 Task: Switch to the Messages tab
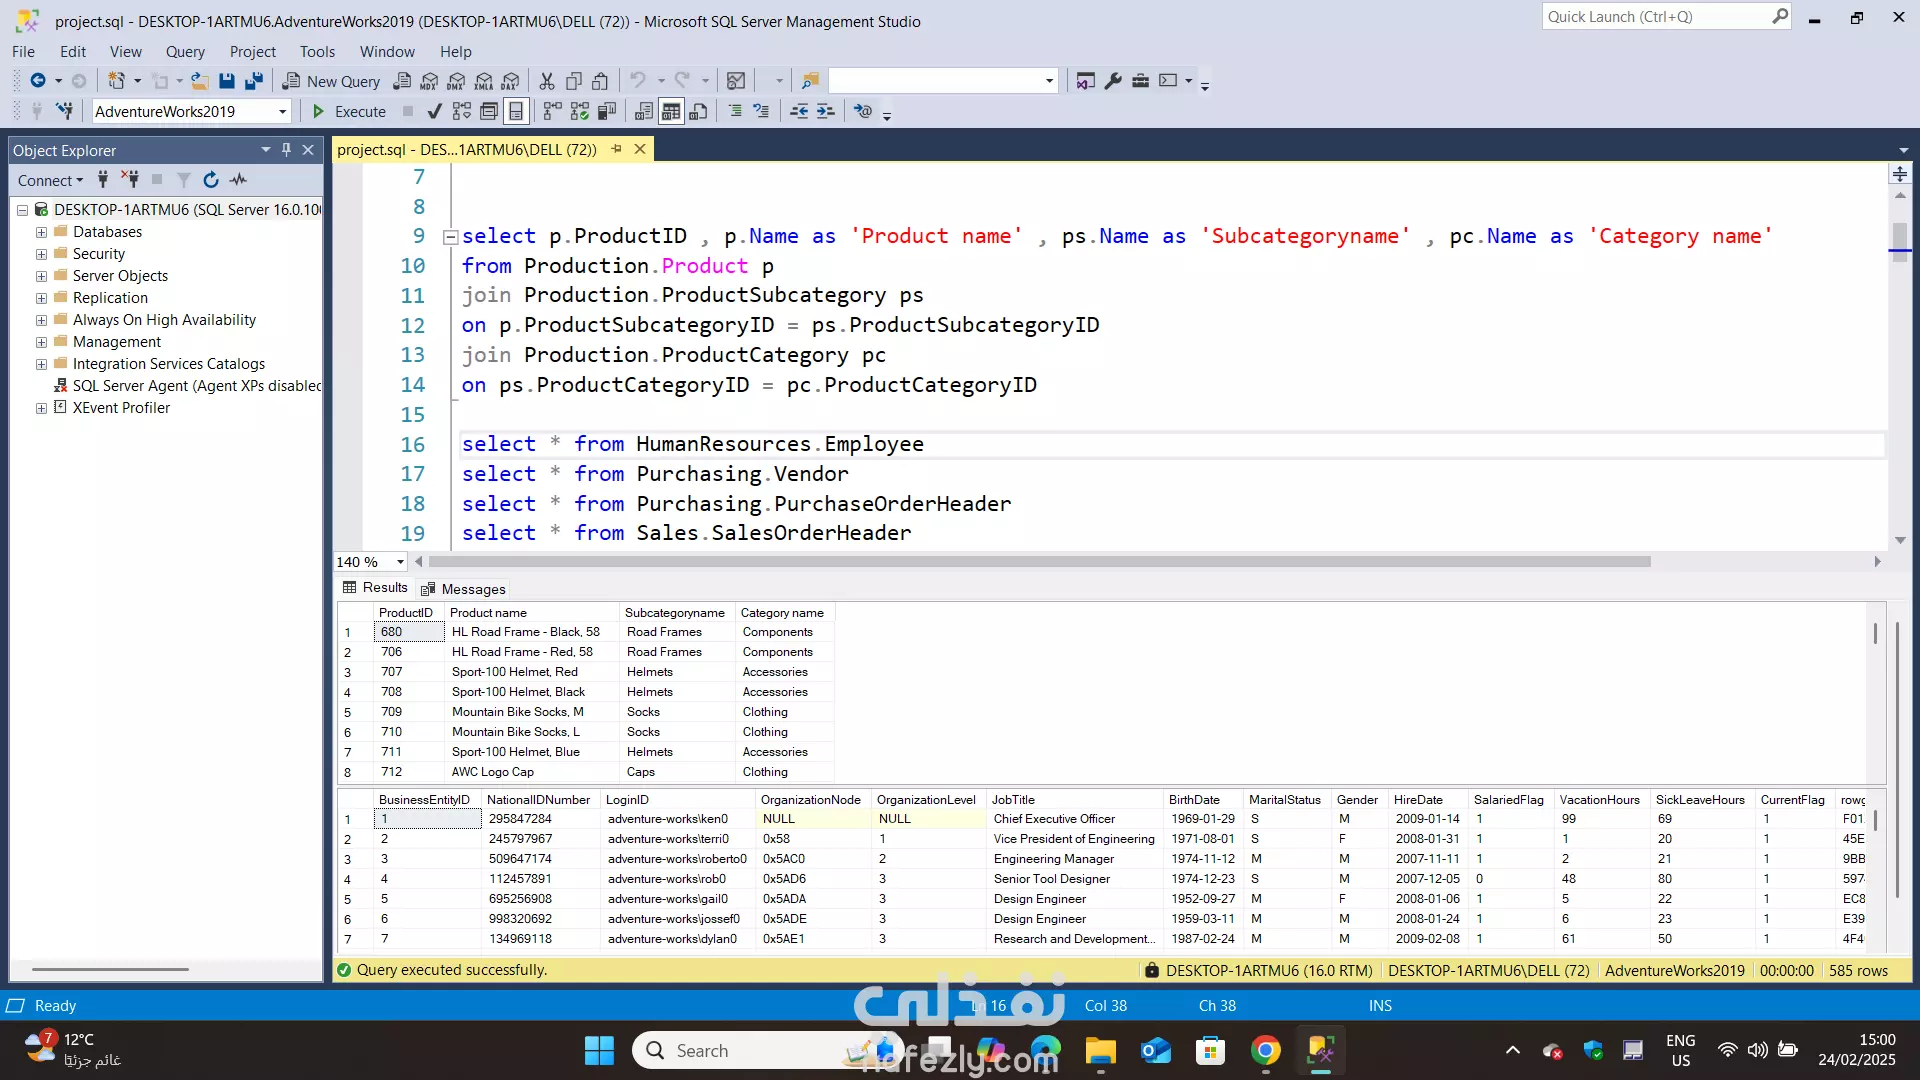[x=463, y=589]
